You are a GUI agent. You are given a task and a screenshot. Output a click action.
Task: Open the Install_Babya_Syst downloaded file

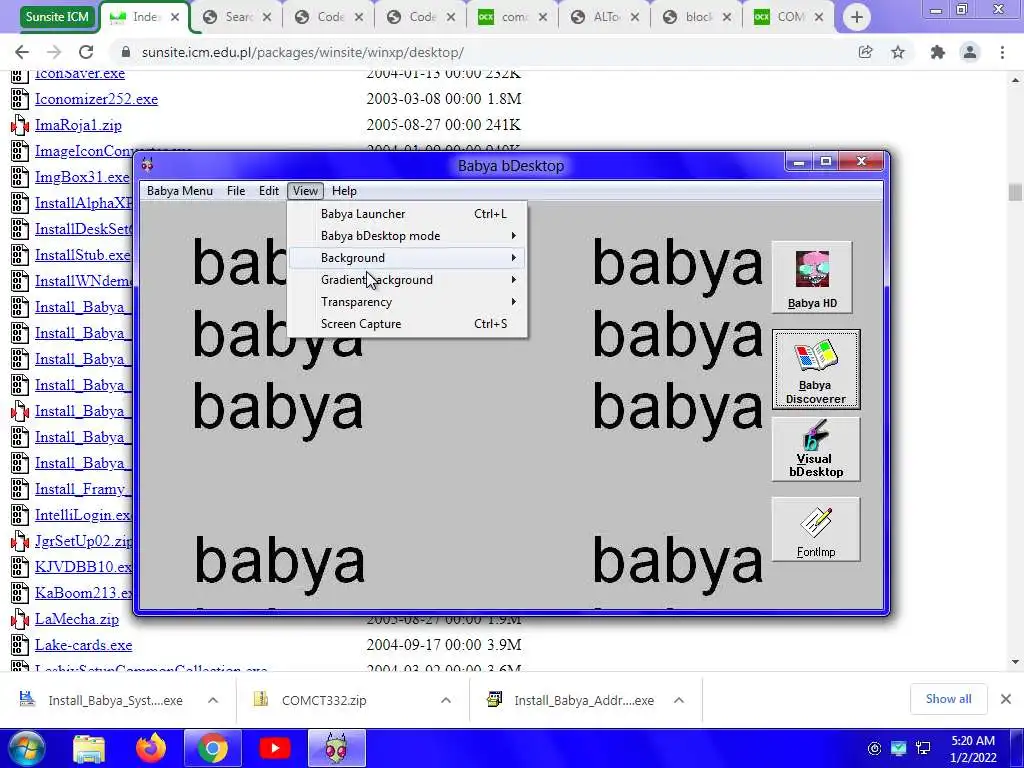click(115, 700)
